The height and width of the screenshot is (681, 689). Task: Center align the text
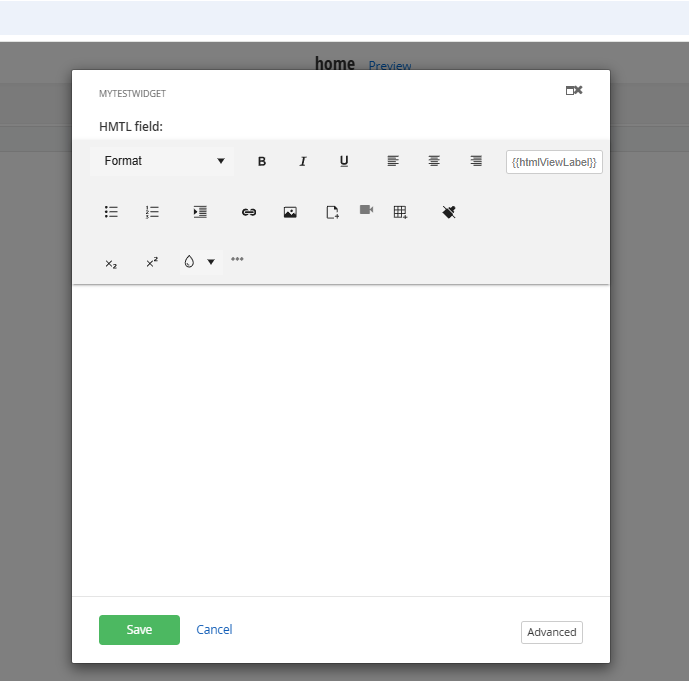[x=434, y=161]
